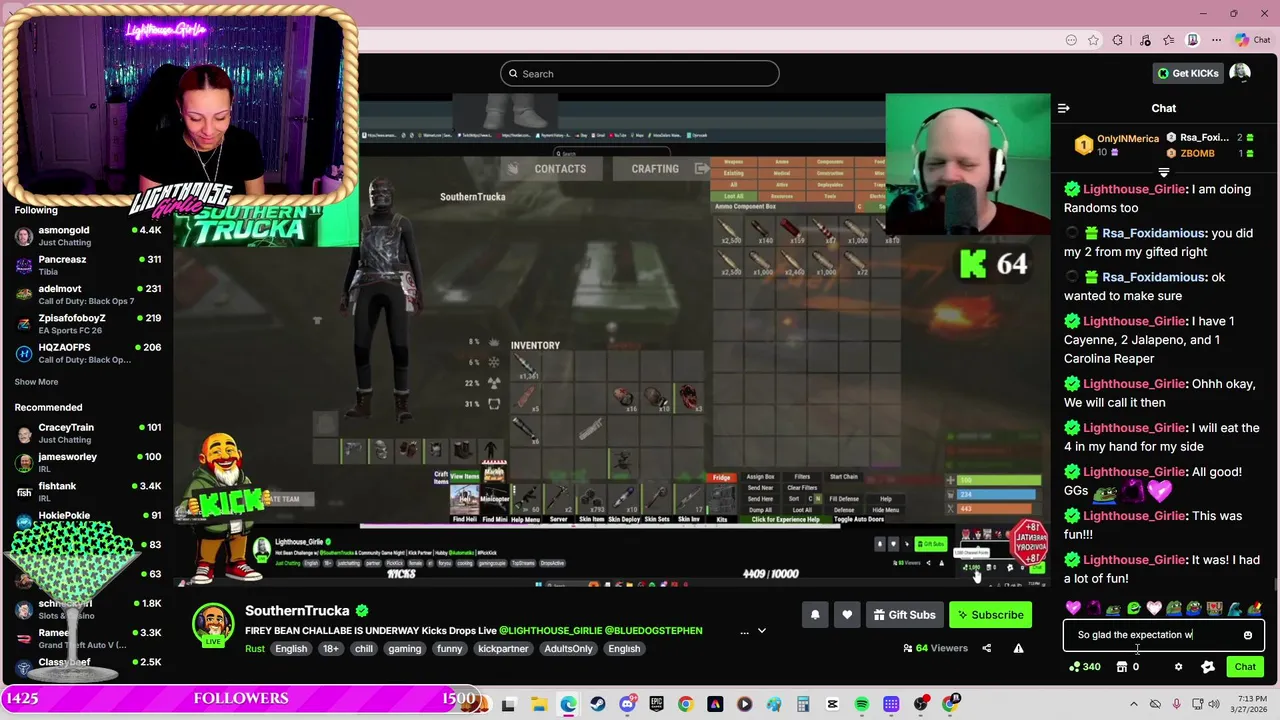Image resolution: width=1280 pixels, height=720 pixels.
Task: Send the purple heart quick emote
Action: pos(1073,608)
